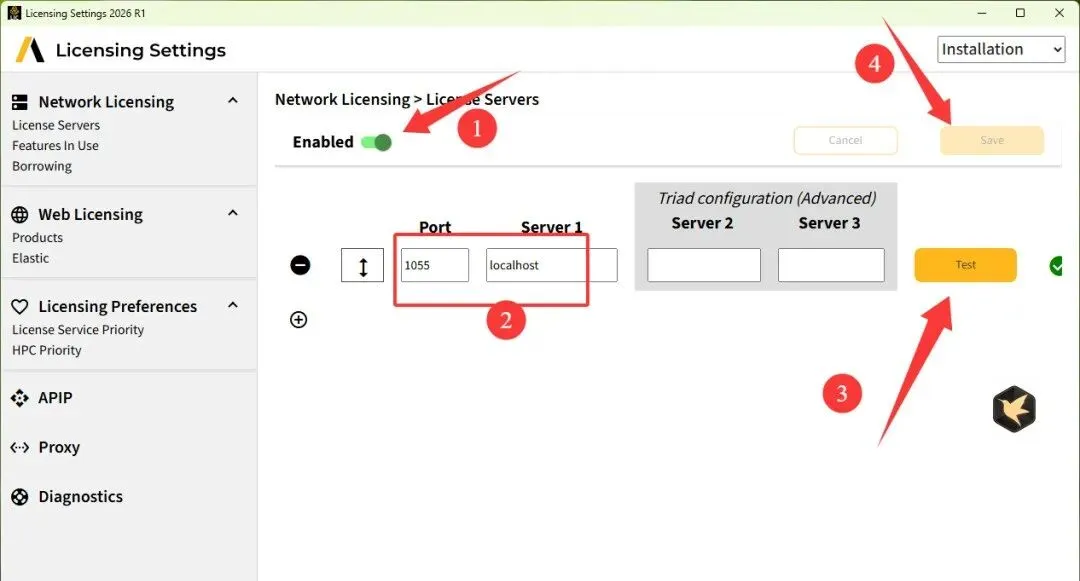The height and width of the screenshot is (581, 1080).
Task: Collapse the Network Licensing section chevron
Action: click(233, 101)
